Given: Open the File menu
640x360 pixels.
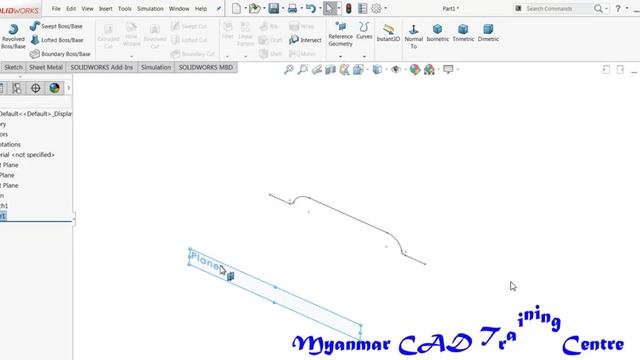Looking at the screenshot, I should point(56,9).
